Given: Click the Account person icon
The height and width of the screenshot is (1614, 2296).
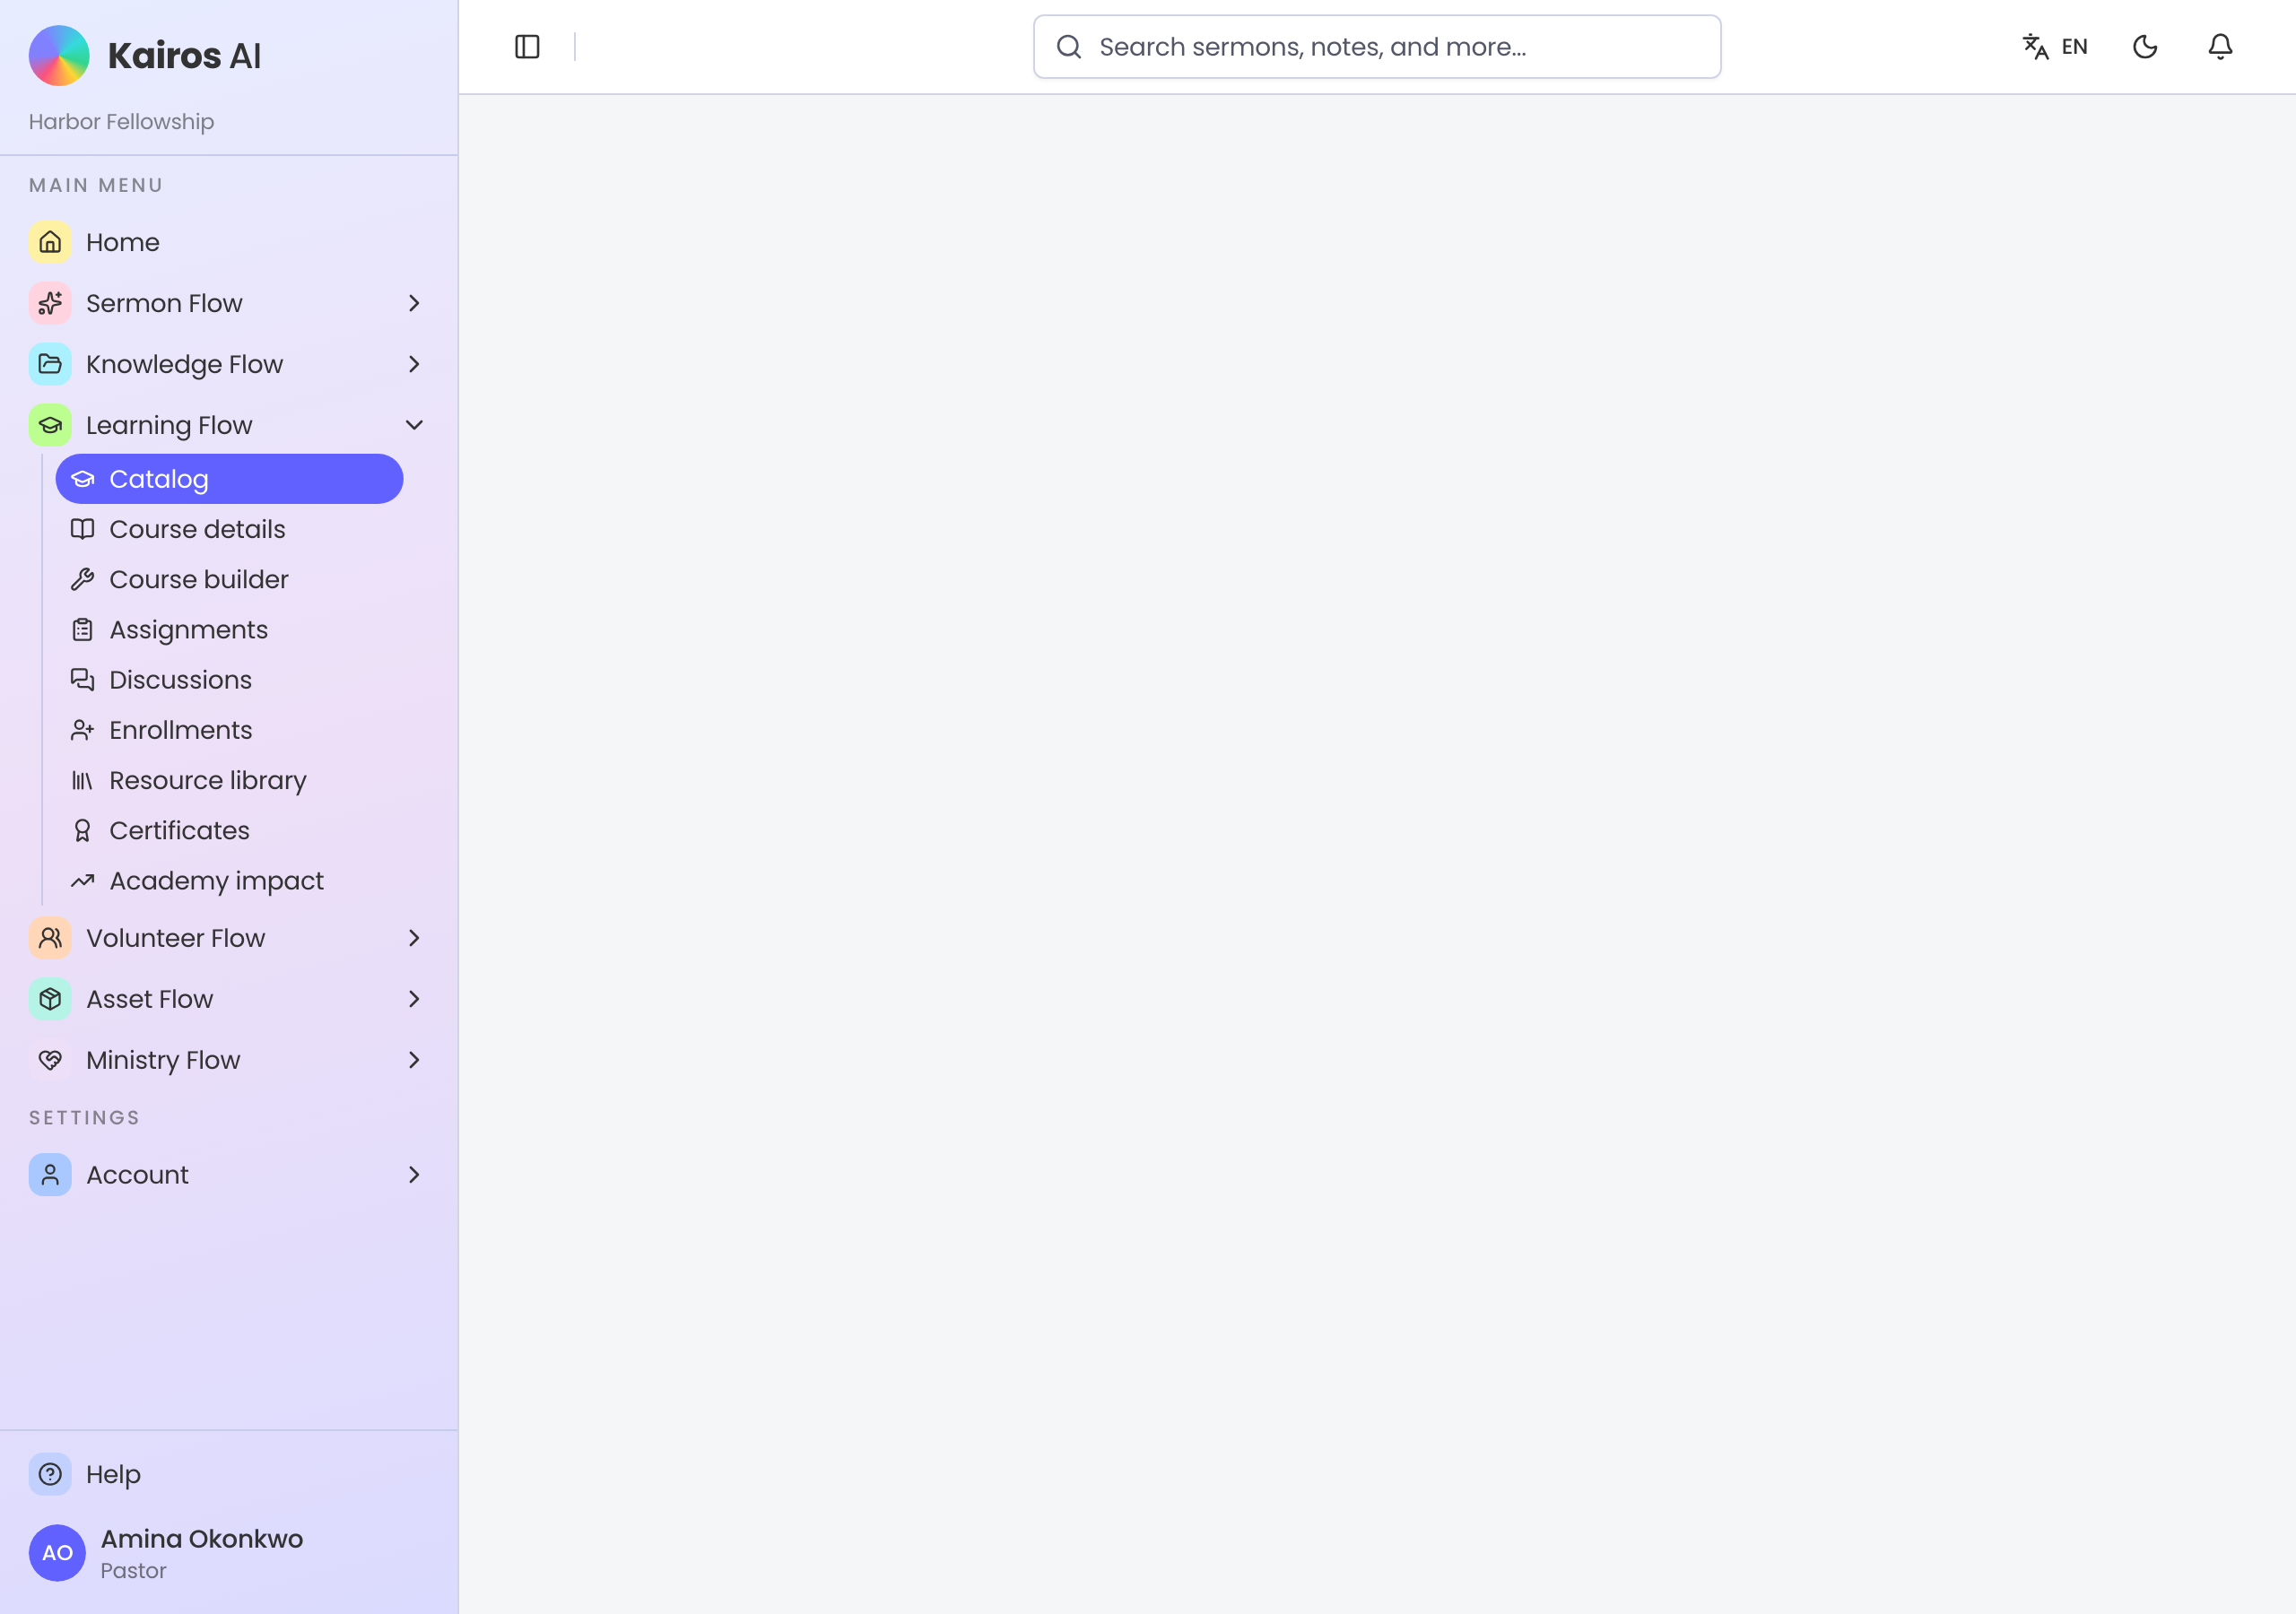Looking at the screenshot, I should (50, 1175).
